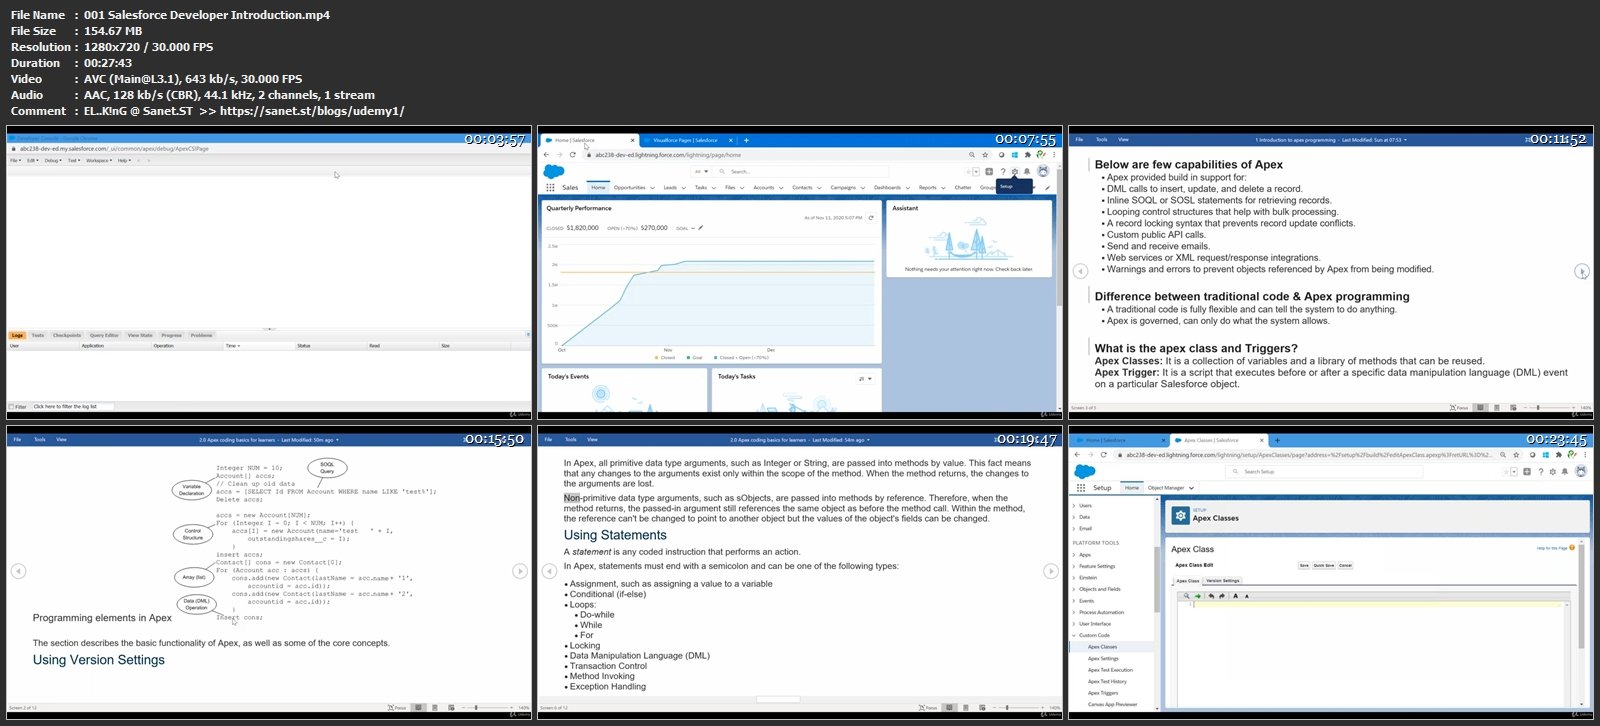
Task: Increase font size with large A in Apex editor
Action: (x=1236, y=596)
